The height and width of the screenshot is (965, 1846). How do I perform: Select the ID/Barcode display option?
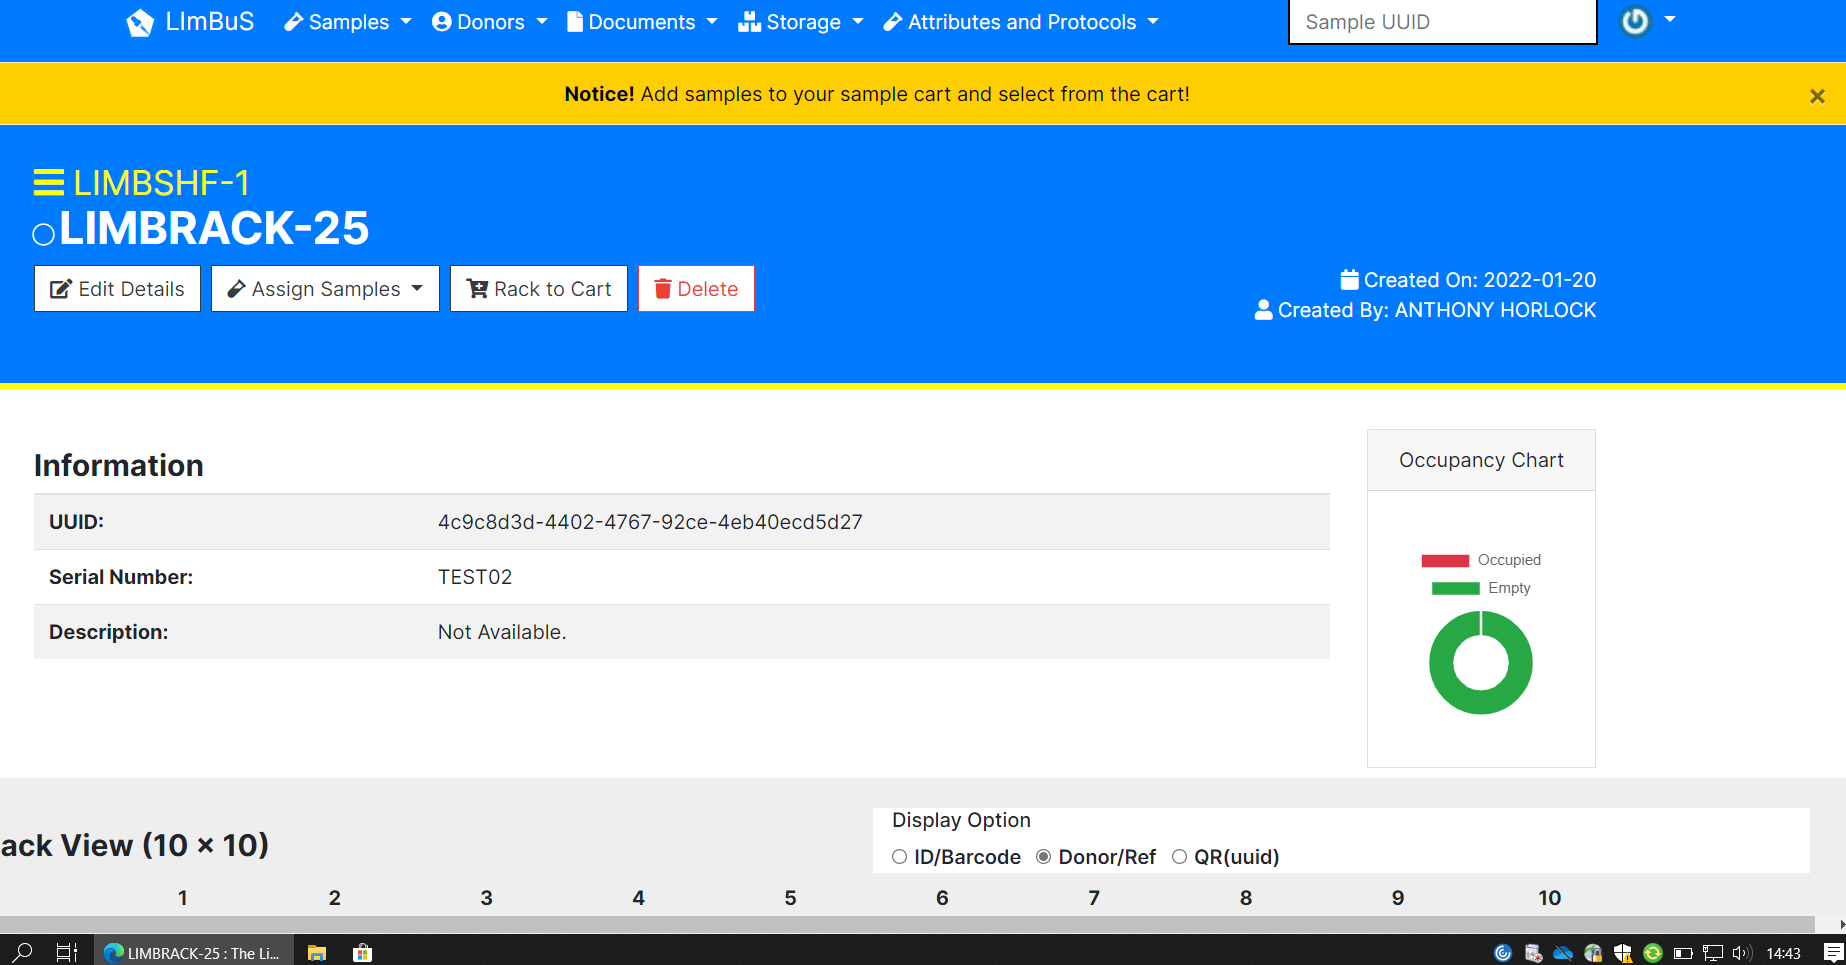pyautogui.click(x=899, y=857)
